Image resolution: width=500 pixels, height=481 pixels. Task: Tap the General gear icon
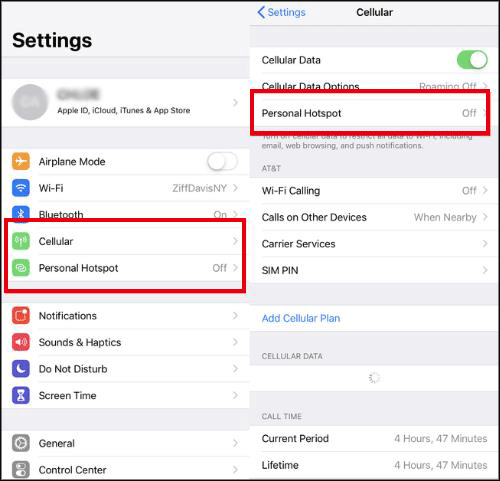[21, 443]
